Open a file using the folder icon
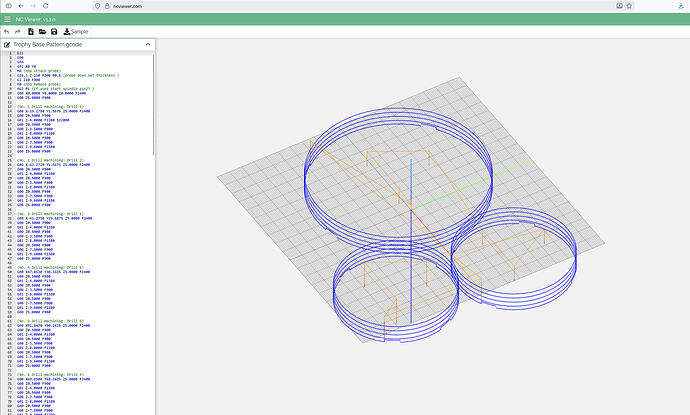This screenshot has height=415, width=690. pyautogui.click(x=43, y=31)
